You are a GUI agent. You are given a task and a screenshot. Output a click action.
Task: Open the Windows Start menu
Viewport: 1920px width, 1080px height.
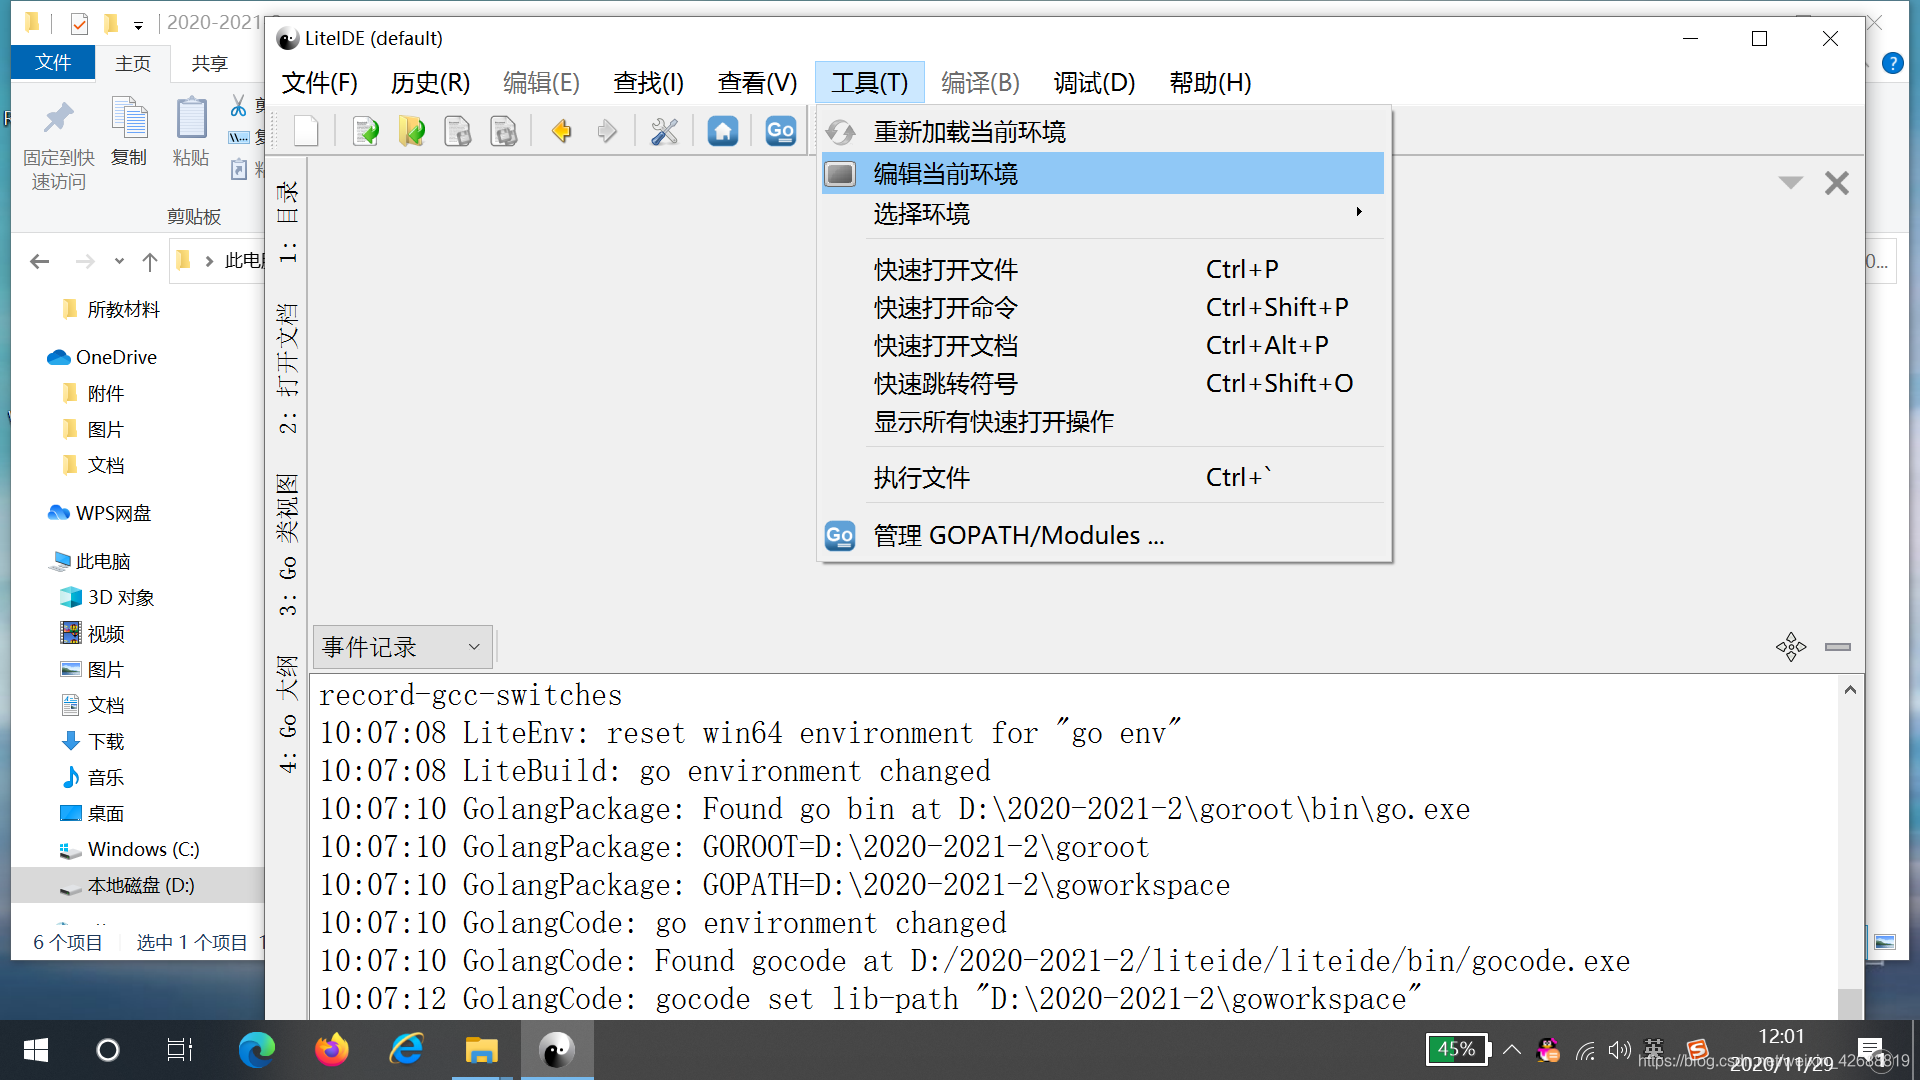click(36, 1050)
